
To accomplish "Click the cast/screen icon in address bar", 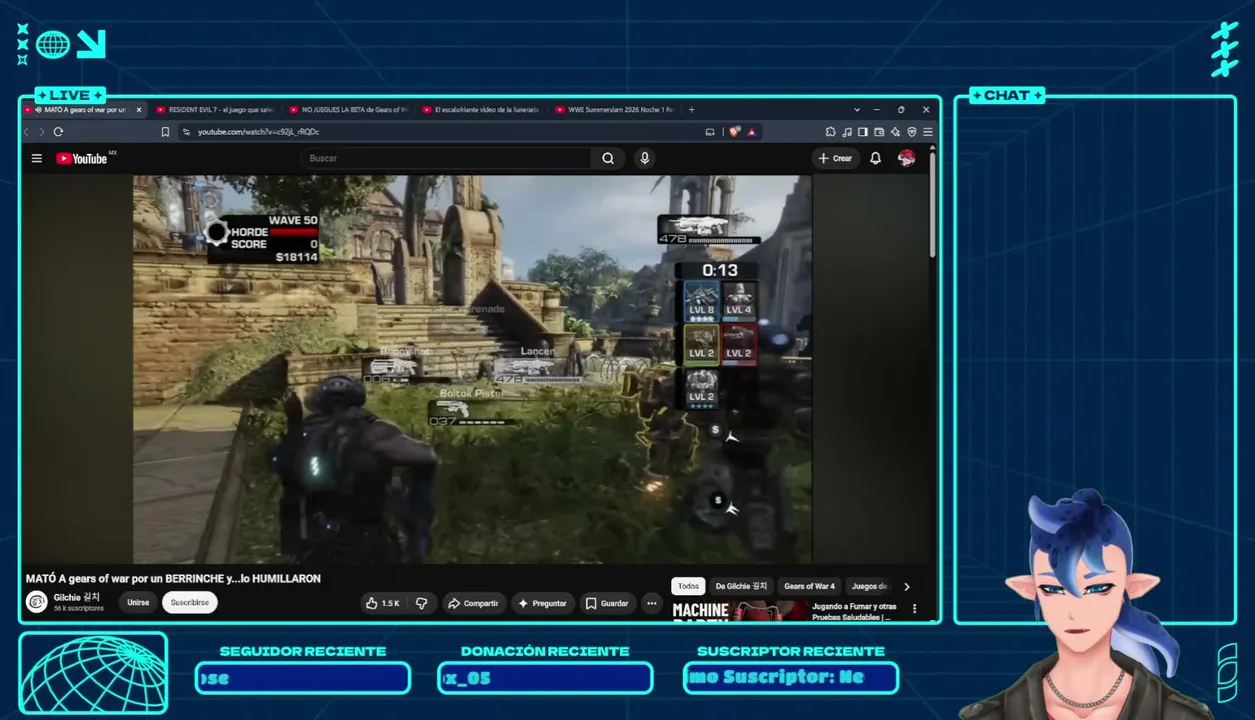I will tap(710, 132).
